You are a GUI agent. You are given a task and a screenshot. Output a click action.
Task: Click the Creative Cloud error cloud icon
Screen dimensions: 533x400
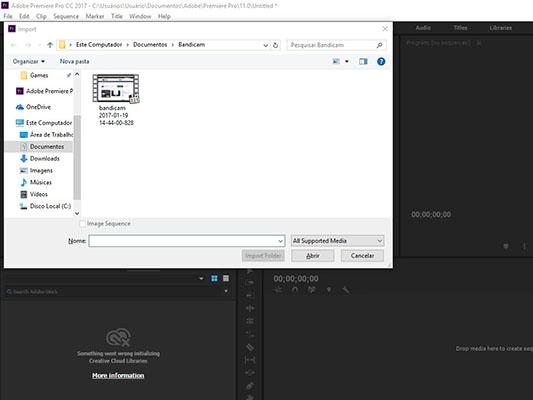pyautogui.click(x=118, y=337)
